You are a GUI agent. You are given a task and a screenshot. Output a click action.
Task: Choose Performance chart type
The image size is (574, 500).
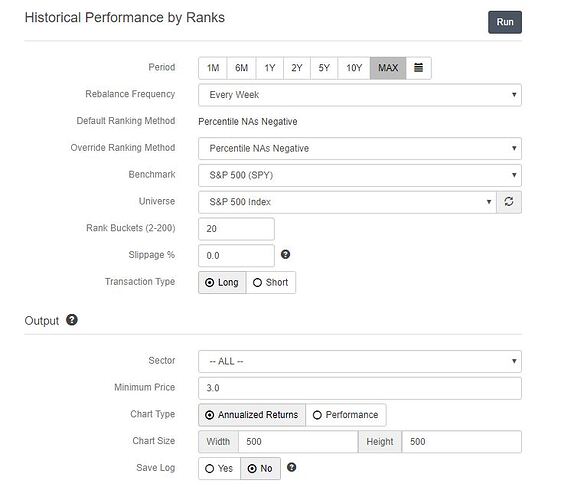click(346, 415)
